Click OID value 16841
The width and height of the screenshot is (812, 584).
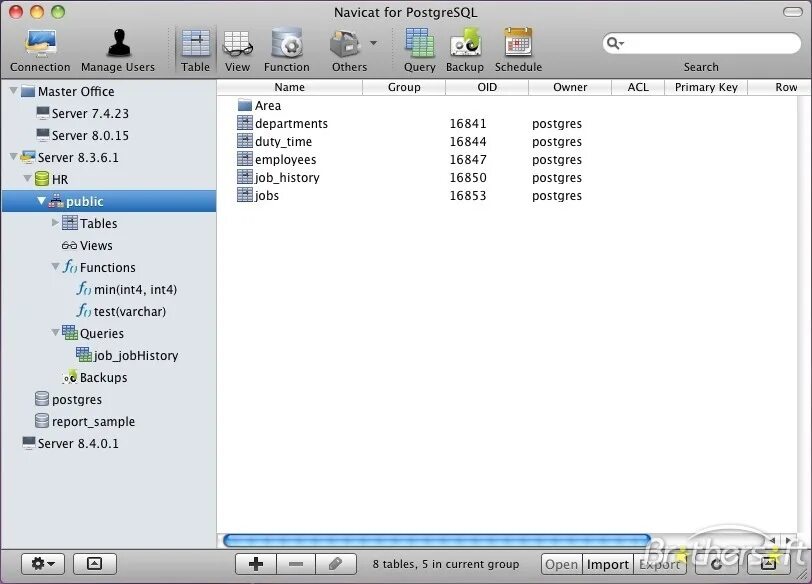468,124
